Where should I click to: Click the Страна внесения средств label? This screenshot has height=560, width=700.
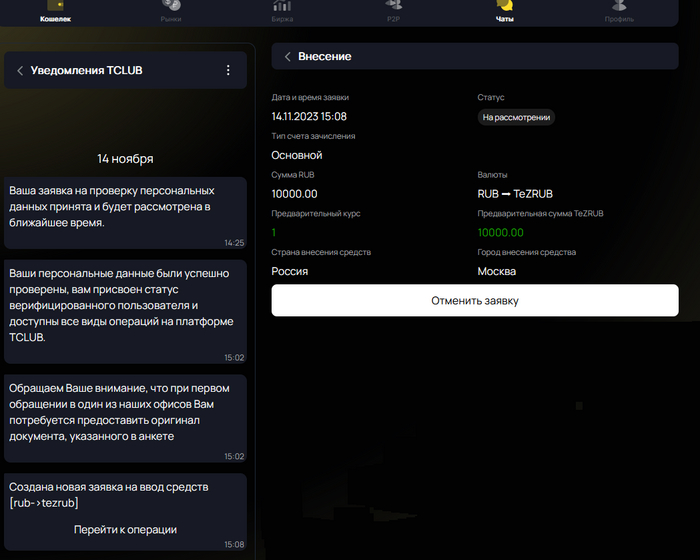321,252
